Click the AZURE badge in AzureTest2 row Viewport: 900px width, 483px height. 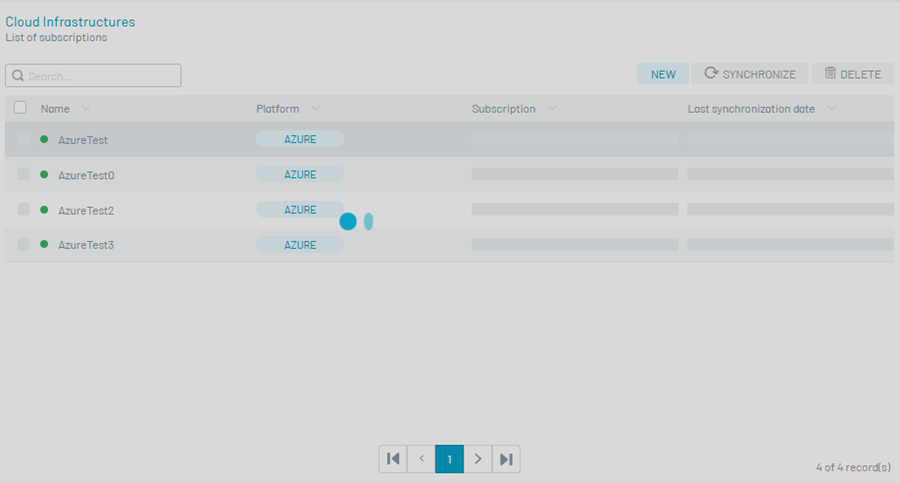click(300, 210)
